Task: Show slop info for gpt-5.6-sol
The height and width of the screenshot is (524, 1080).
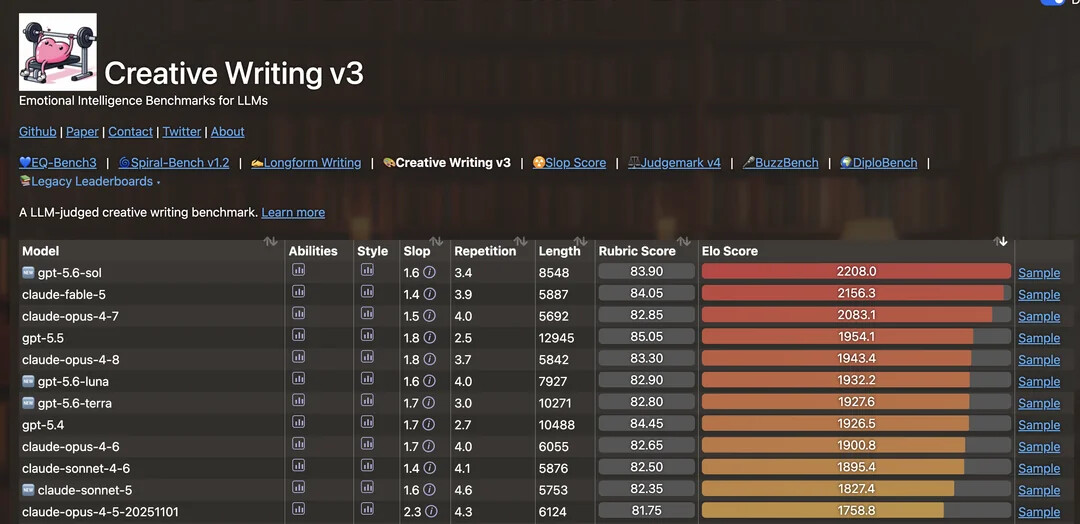Action: point(429,273)
